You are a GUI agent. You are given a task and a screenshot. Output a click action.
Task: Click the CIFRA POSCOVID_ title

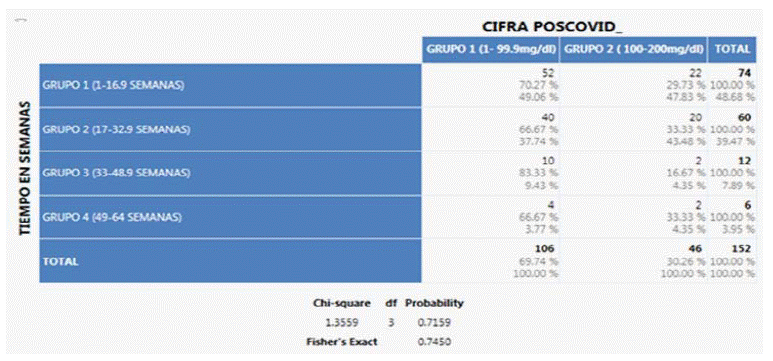pyautogui.click(x=552, y=28)
